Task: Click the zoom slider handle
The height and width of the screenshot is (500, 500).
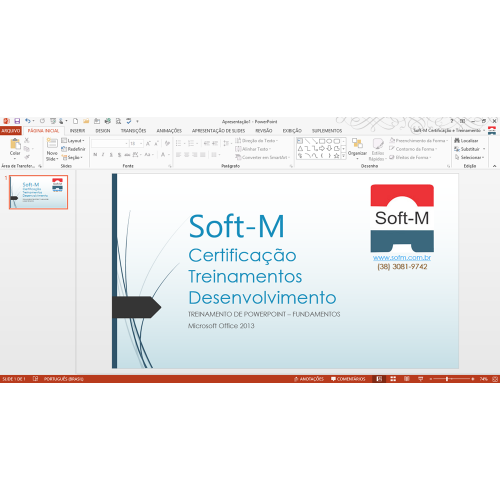Action: point(447,379)
